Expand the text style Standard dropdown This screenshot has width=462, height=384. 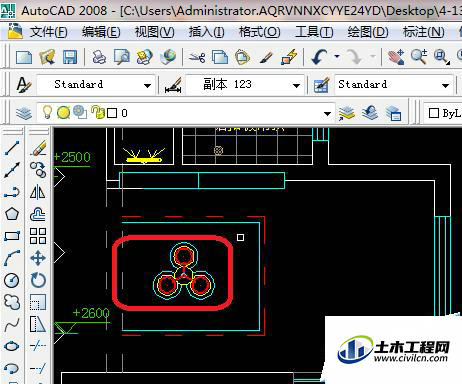147,86
